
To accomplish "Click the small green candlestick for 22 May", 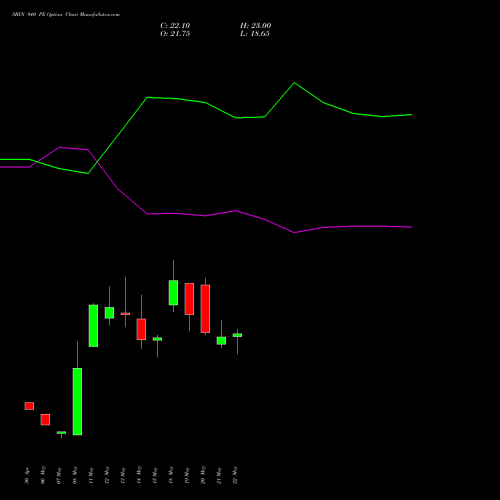I will coord(237,335).
